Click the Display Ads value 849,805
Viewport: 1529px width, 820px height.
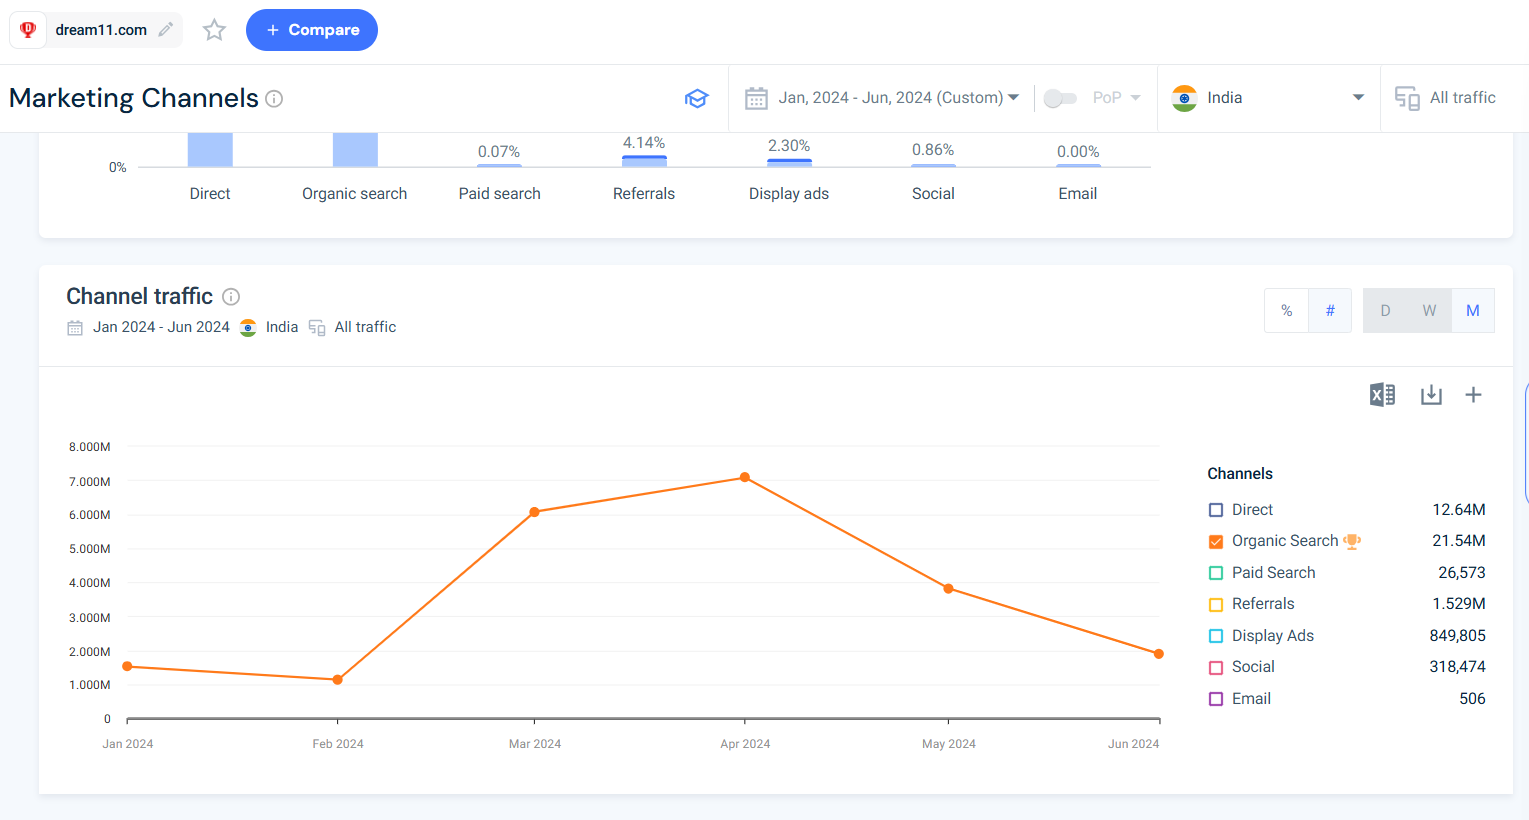1458,636
